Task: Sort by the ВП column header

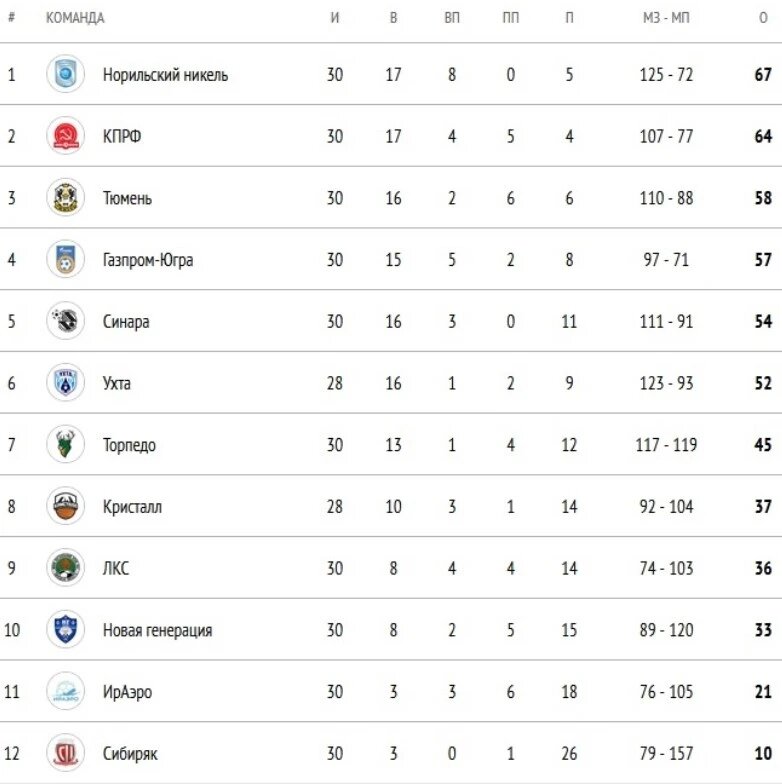Action: pos(452,18)
